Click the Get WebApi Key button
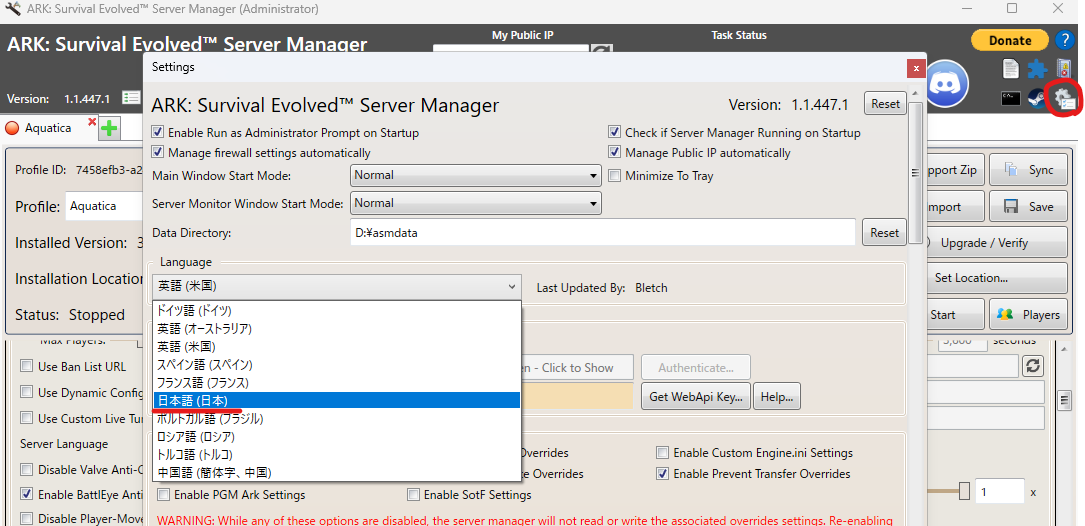 tap(695, 397)
